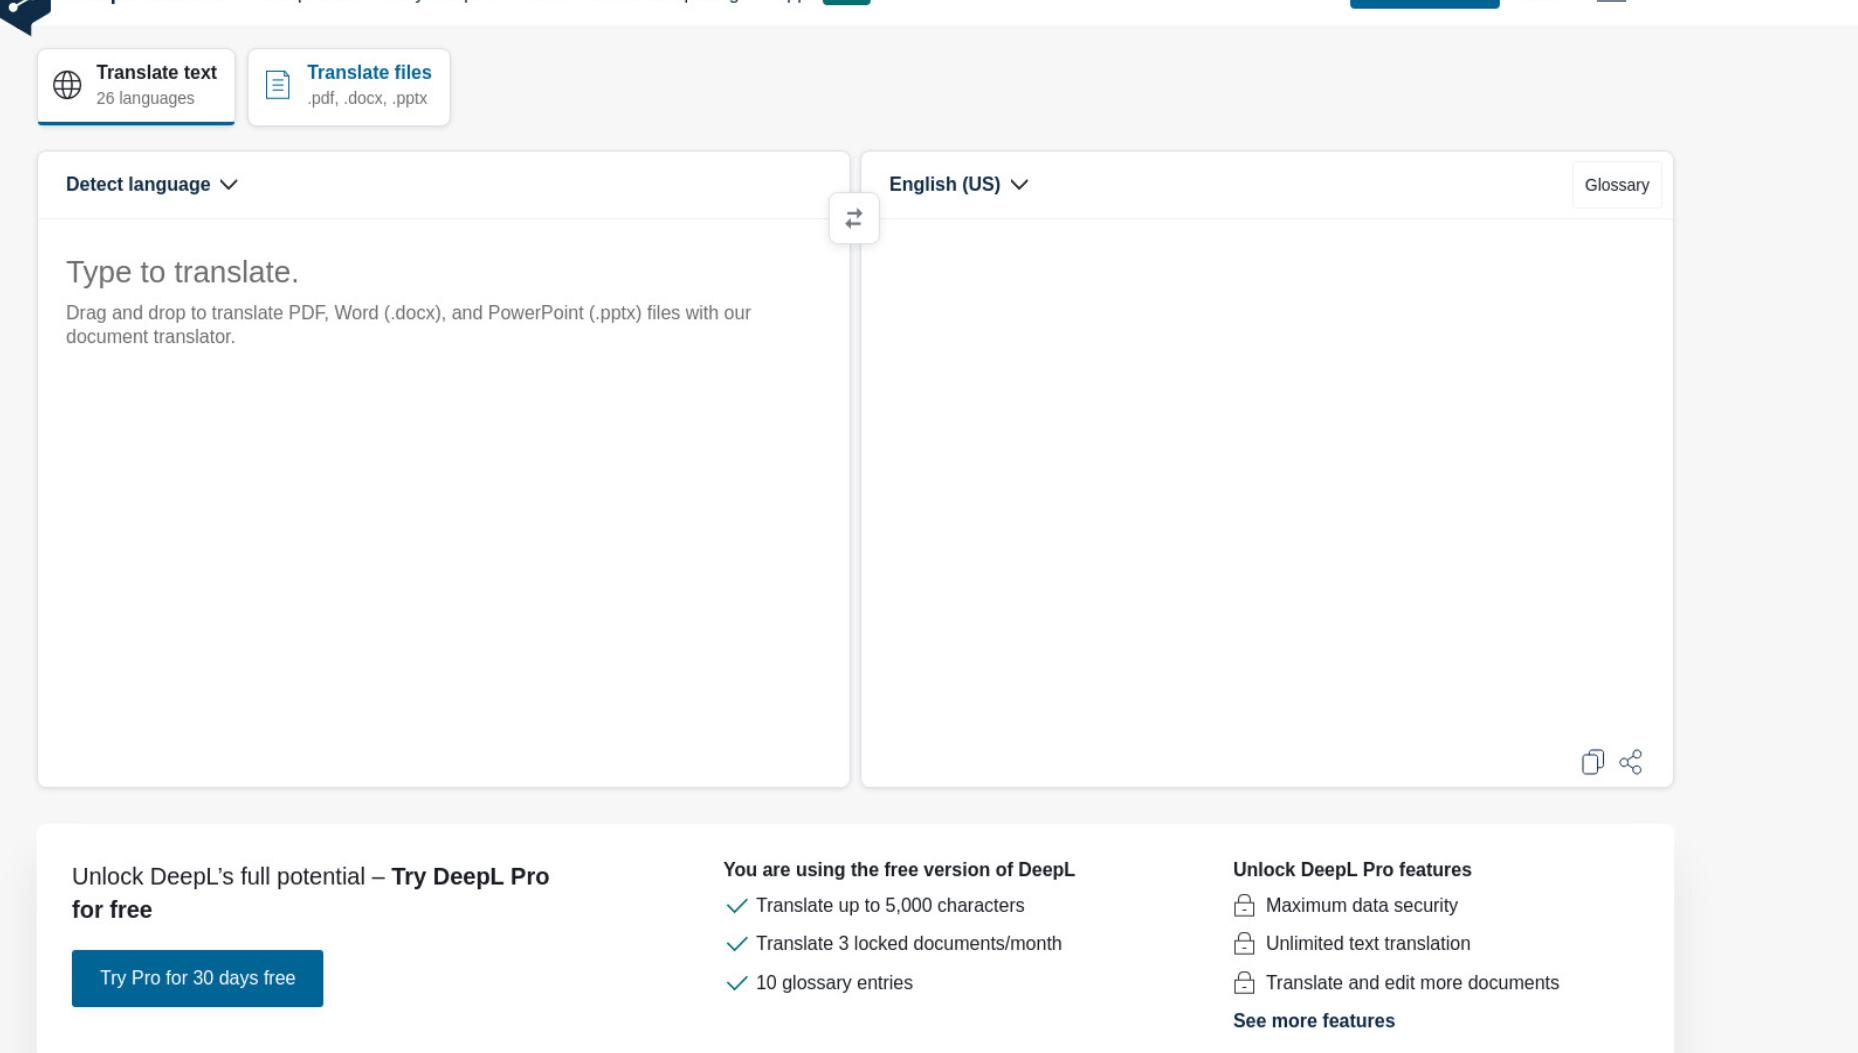
Task: Click 'Unlock DeepL's full potential' headline
Action: tap(310, 892)
